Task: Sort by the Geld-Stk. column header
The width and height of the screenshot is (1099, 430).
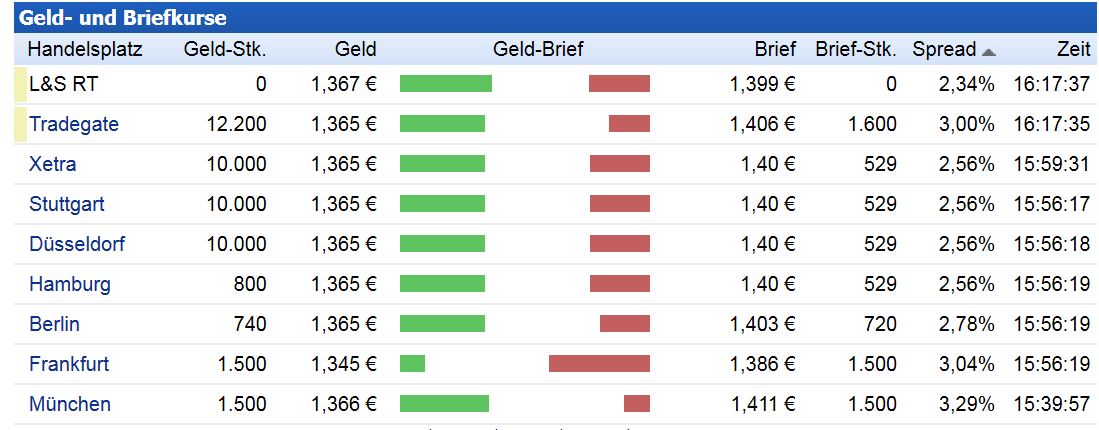Action: coord(225,50)
